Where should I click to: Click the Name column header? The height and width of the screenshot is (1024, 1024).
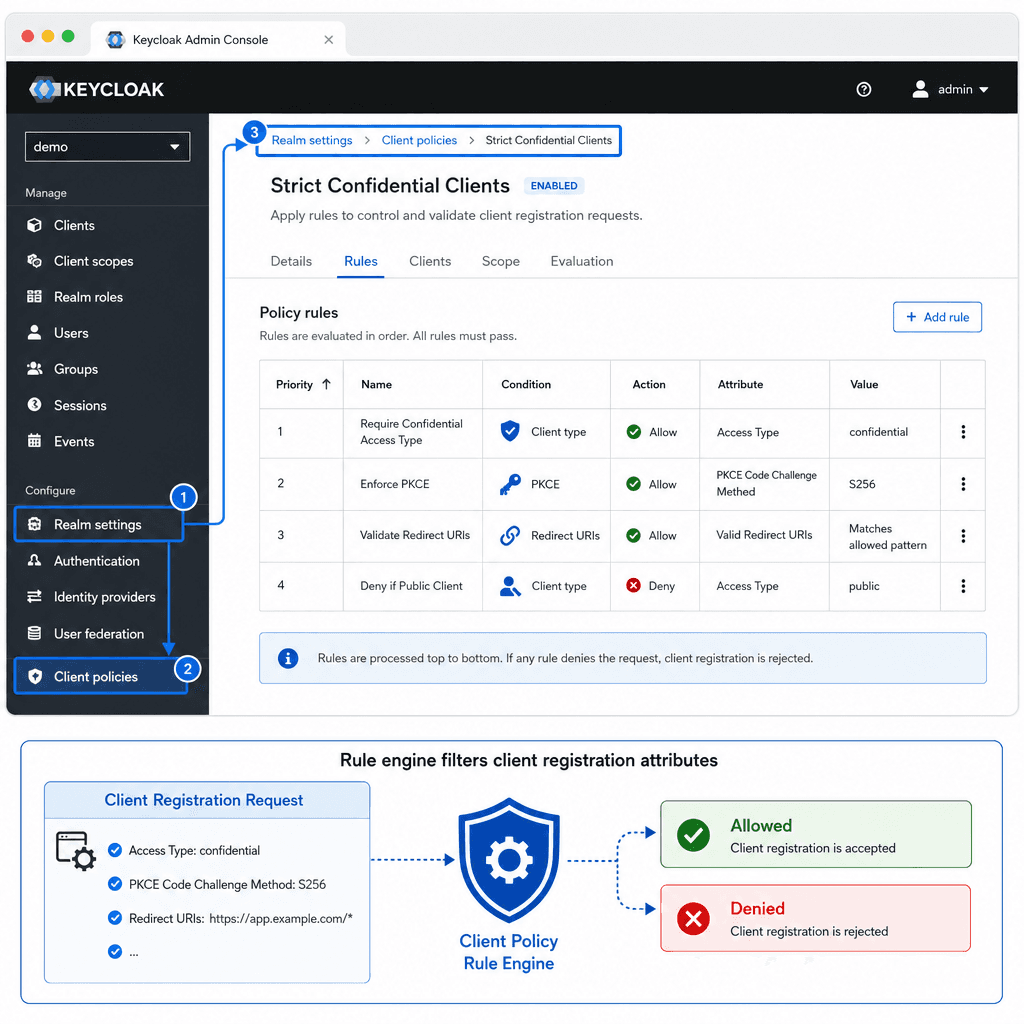[376, 385]
